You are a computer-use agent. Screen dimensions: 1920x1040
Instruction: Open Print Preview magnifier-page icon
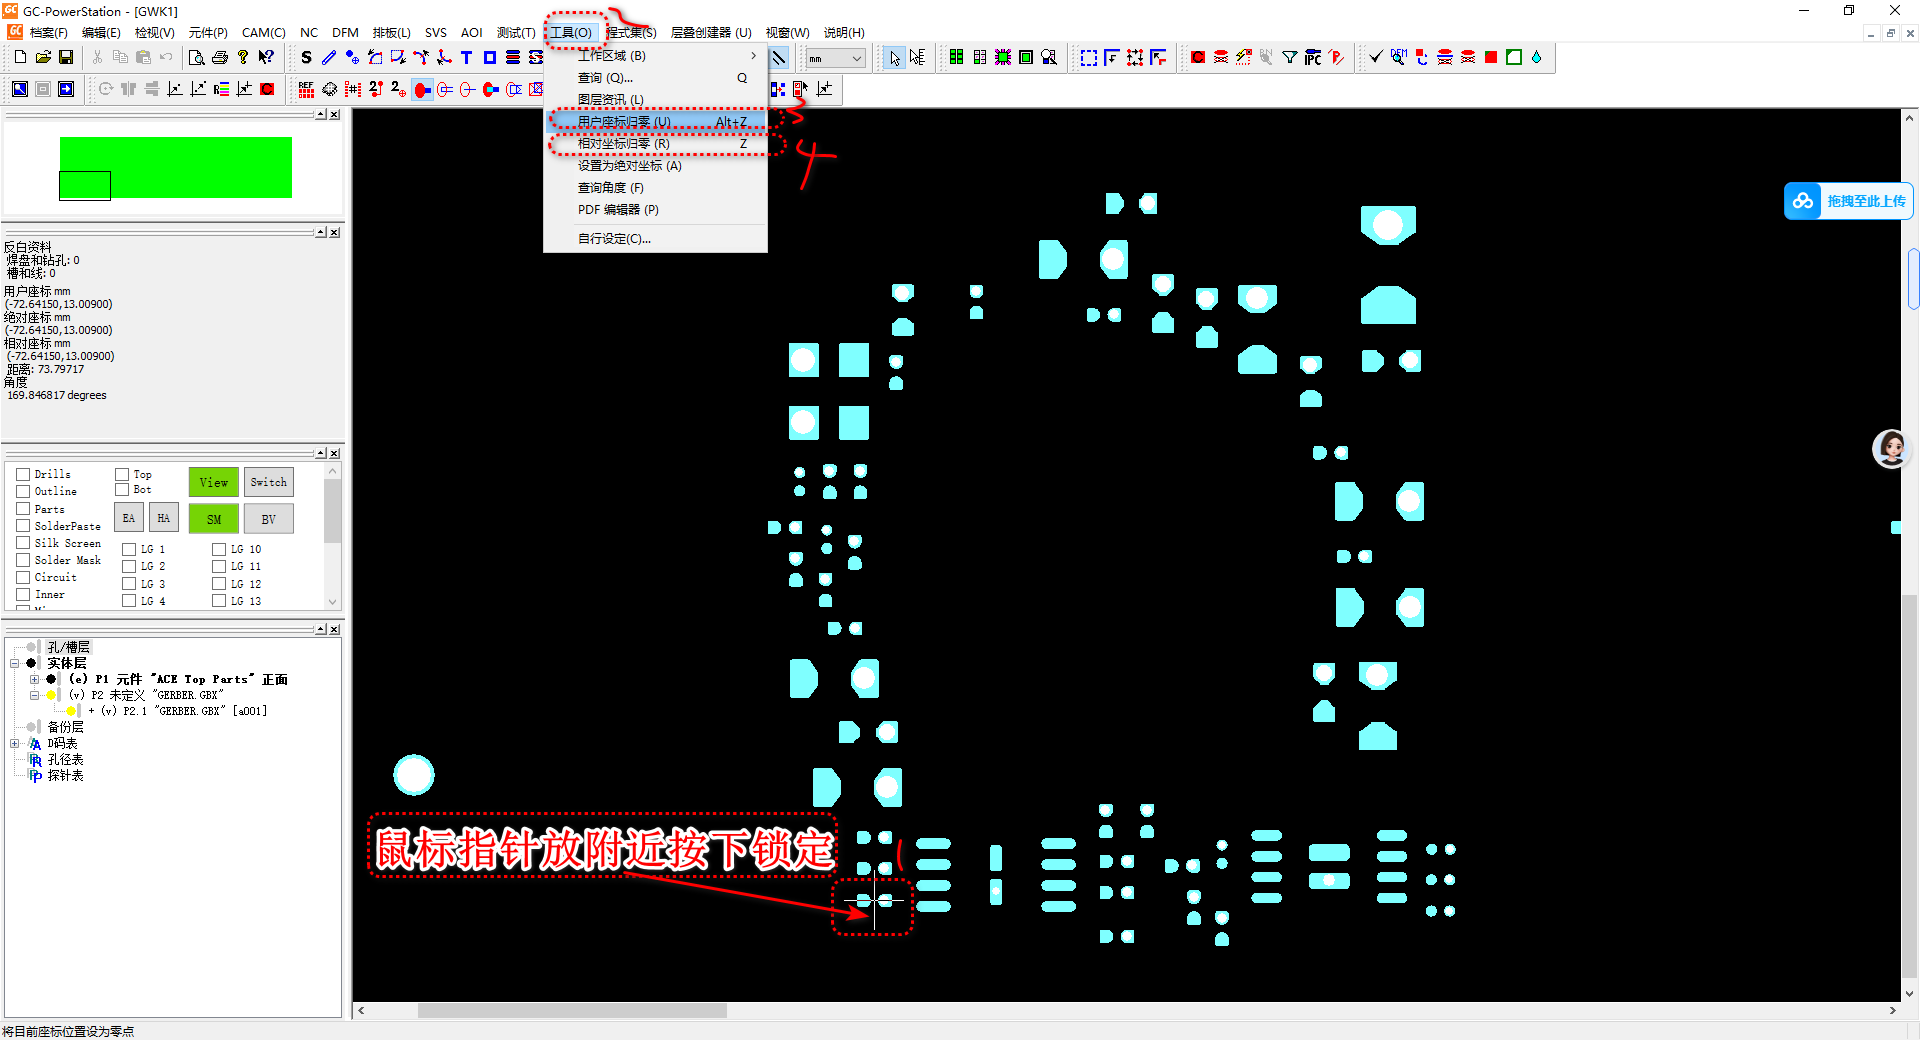197,57
